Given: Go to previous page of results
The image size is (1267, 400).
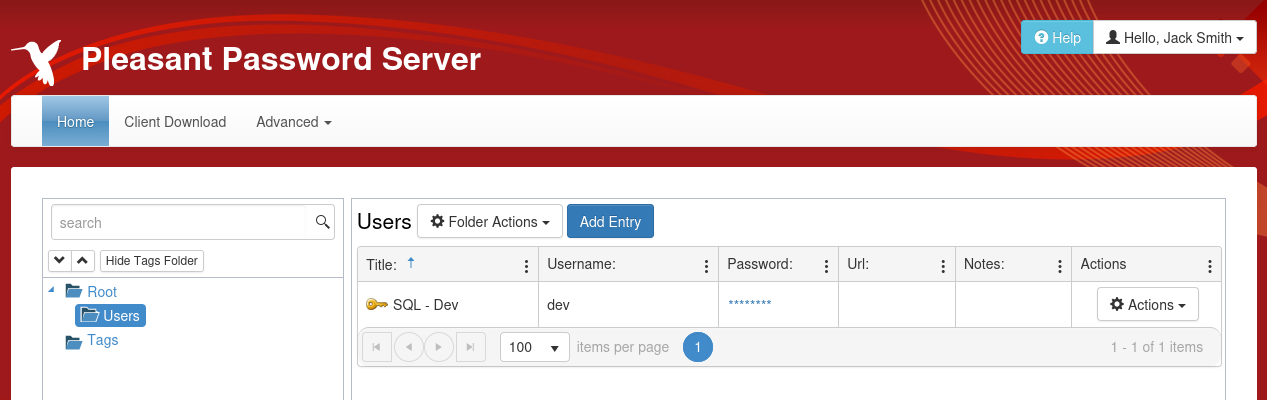Looking at the screenshot, I should click(408, 347).
